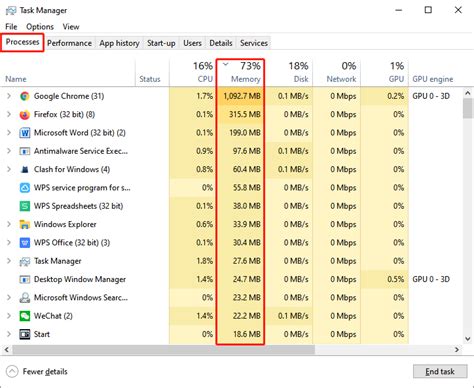This screenshot has width=474, height=388.
Task: Select the 1,092.7 MB memory cell
Action: pos(242,96)
